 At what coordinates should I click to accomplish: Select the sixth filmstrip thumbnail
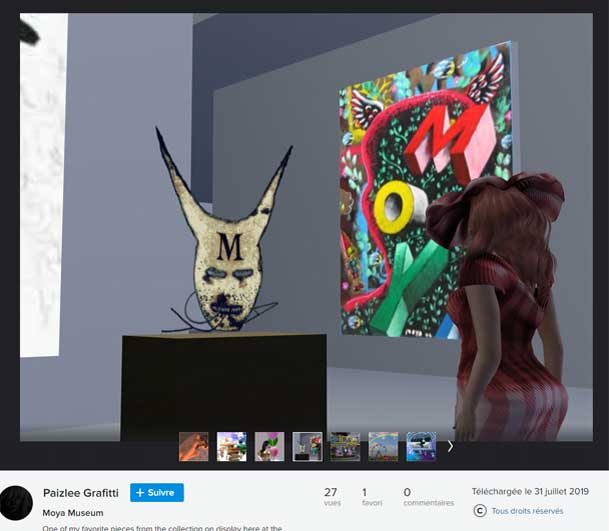383,446
